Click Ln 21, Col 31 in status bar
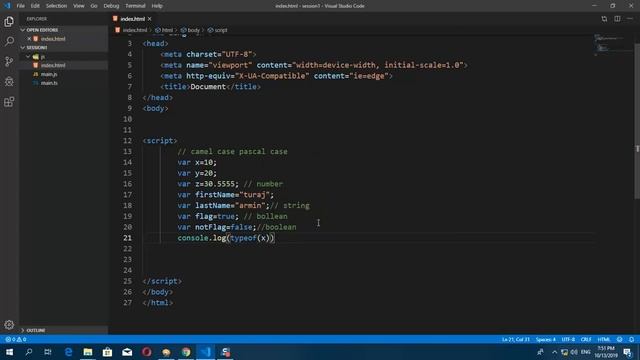640x360 pixels. coord(516,339)
